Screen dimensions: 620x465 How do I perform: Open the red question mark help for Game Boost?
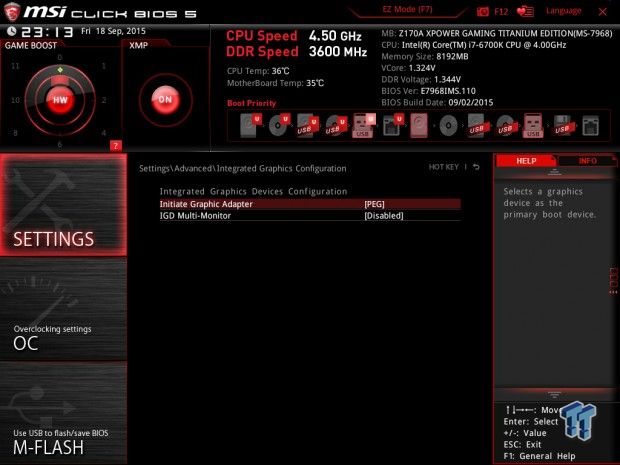115,146
